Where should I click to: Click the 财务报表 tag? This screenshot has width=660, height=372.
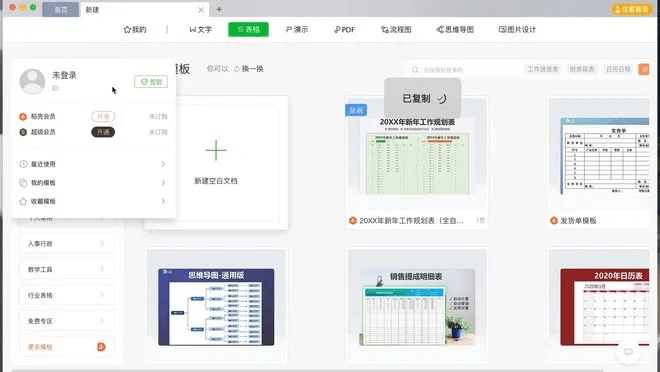click(x=582, y=69)
